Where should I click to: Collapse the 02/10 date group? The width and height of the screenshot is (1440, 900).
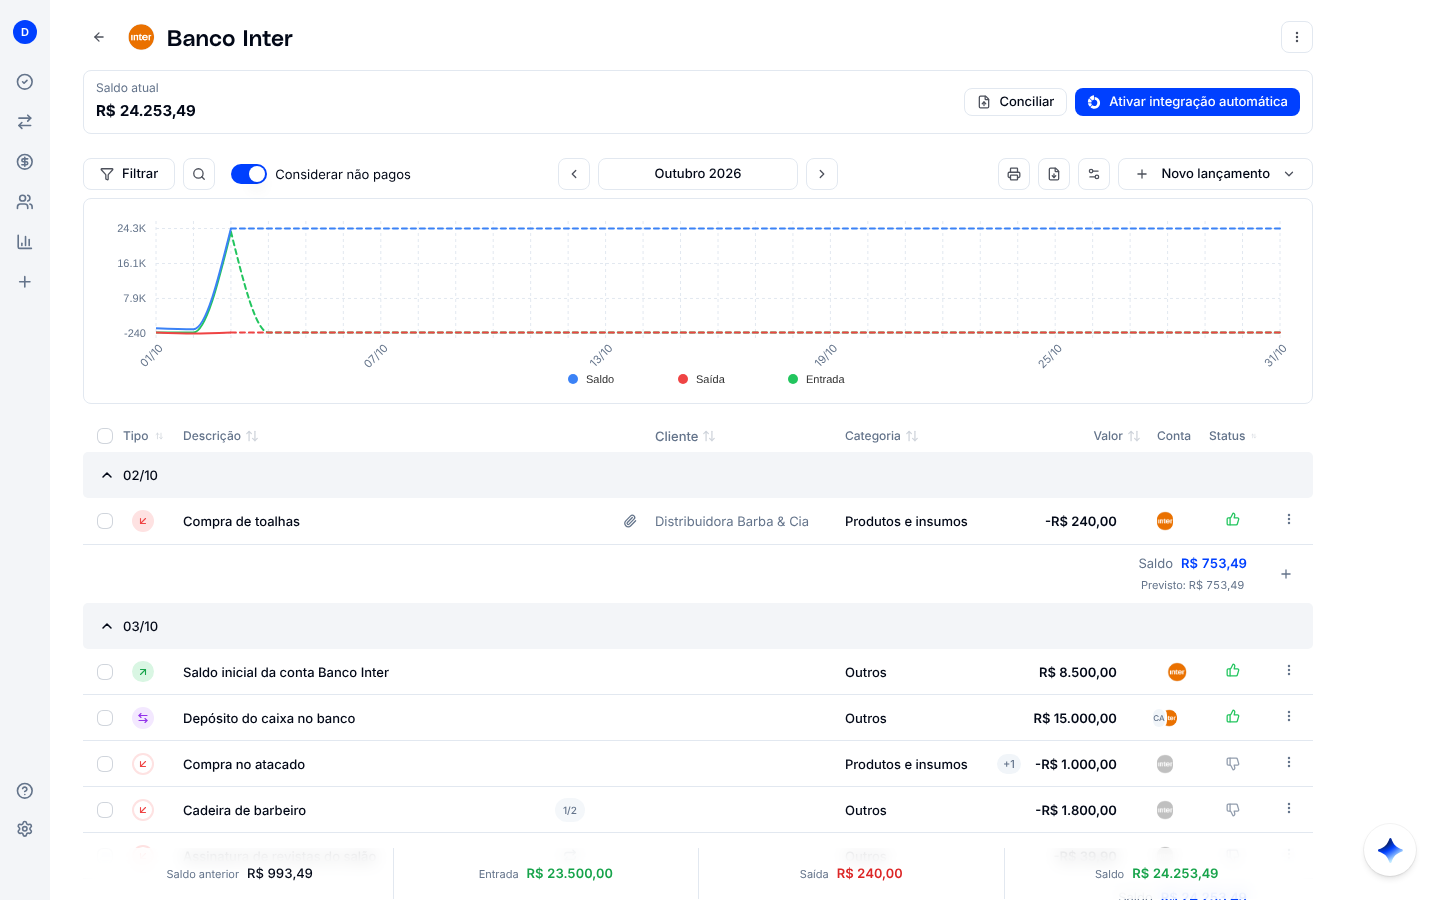(107, 475)
